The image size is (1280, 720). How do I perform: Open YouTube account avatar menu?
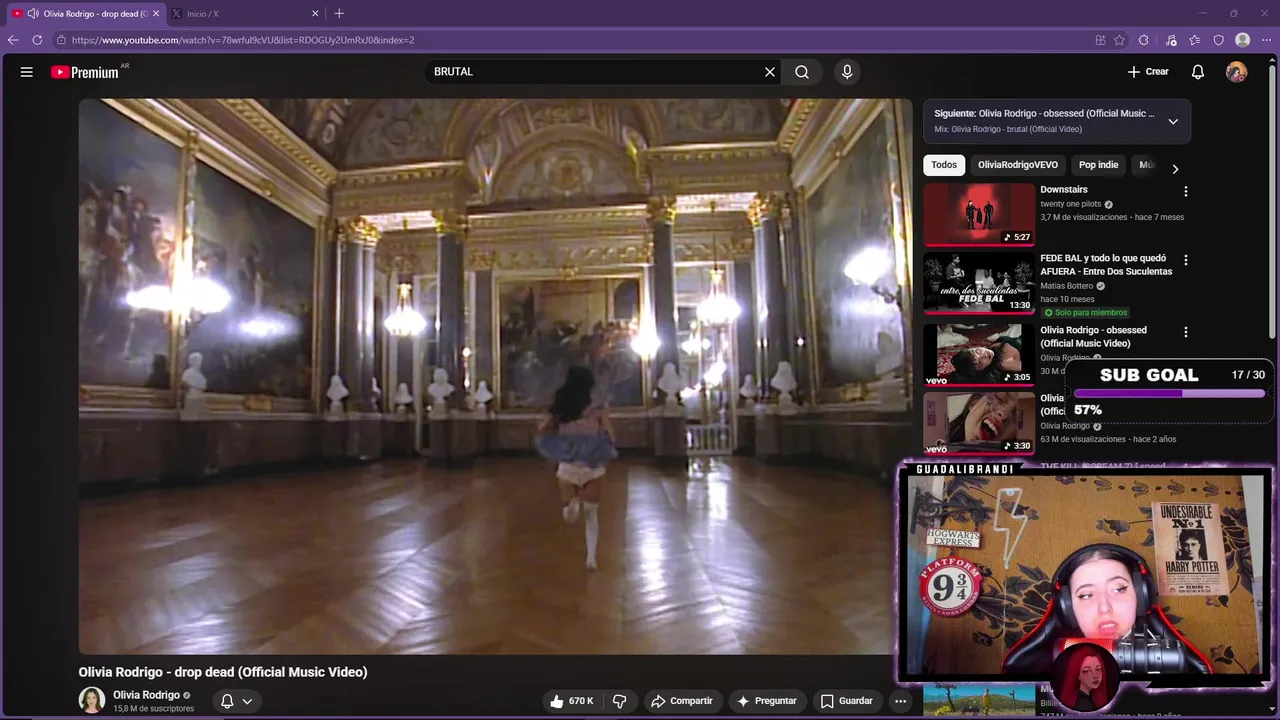(1237, 72)
